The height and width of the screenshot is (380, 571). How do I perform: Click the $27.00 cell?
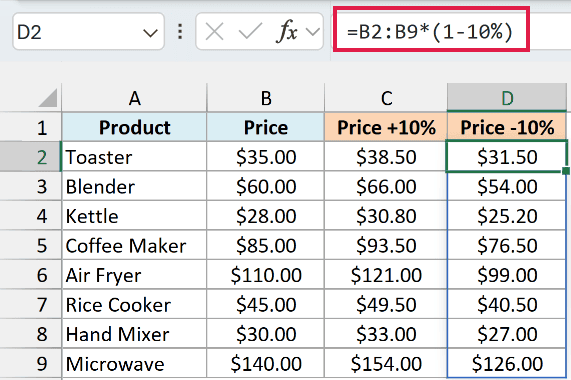507,334
